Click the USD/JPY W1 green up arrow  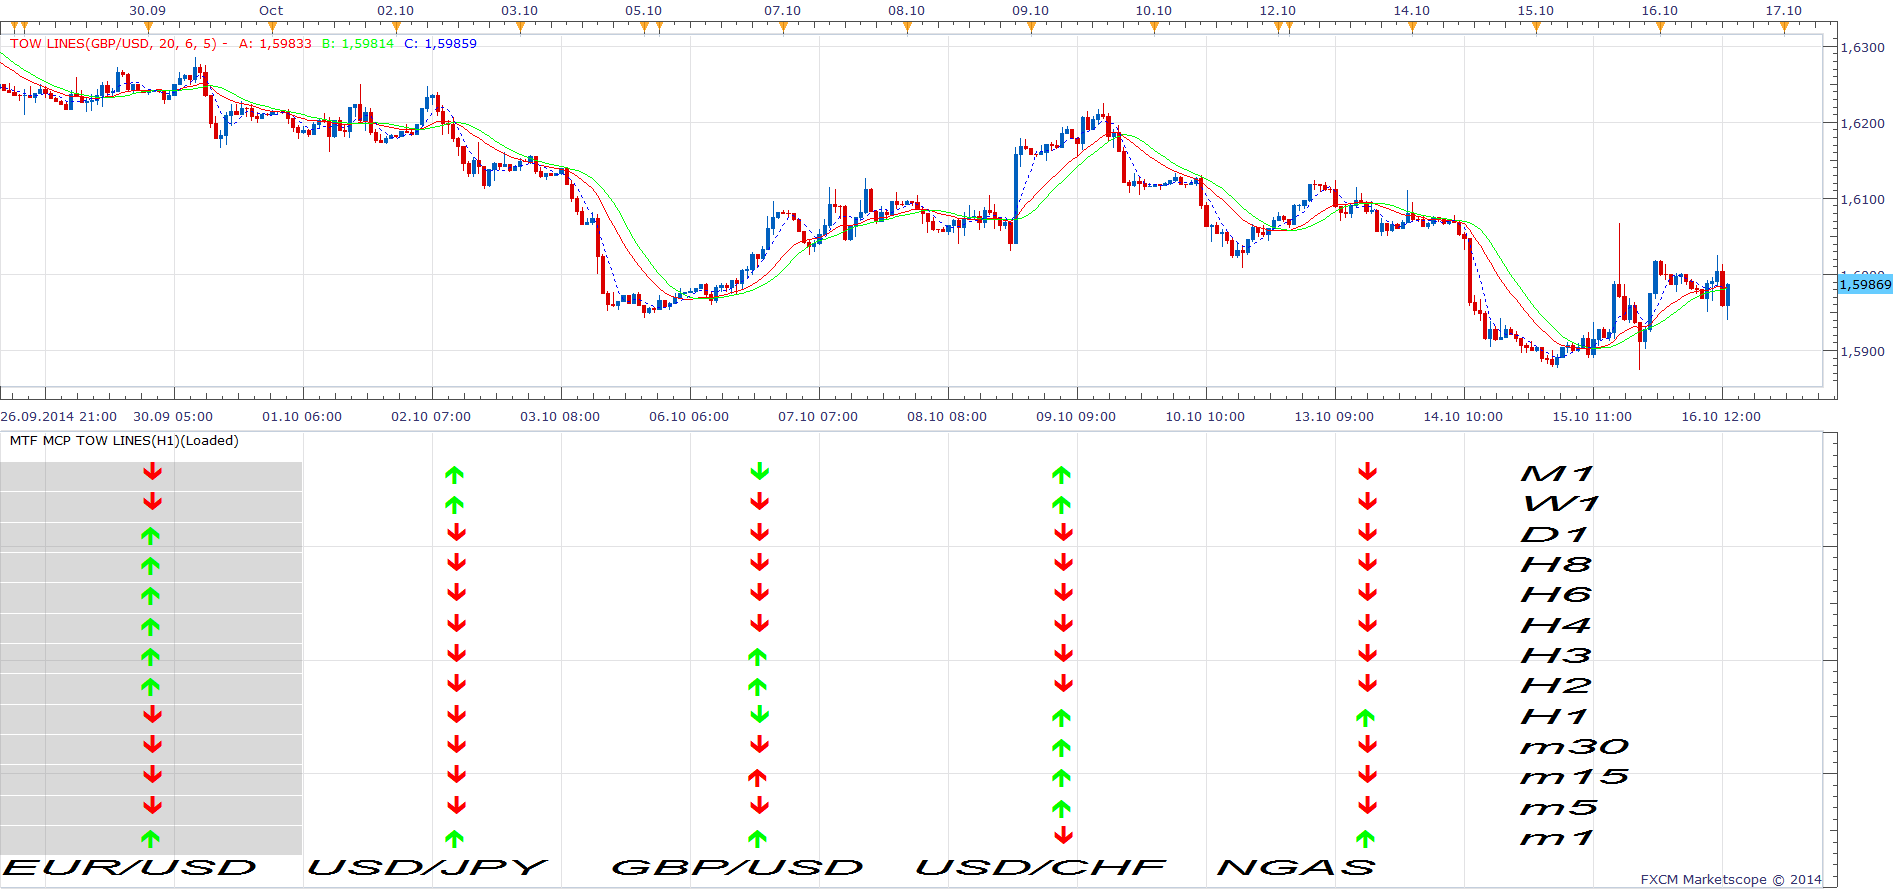[x=455, y=505]
